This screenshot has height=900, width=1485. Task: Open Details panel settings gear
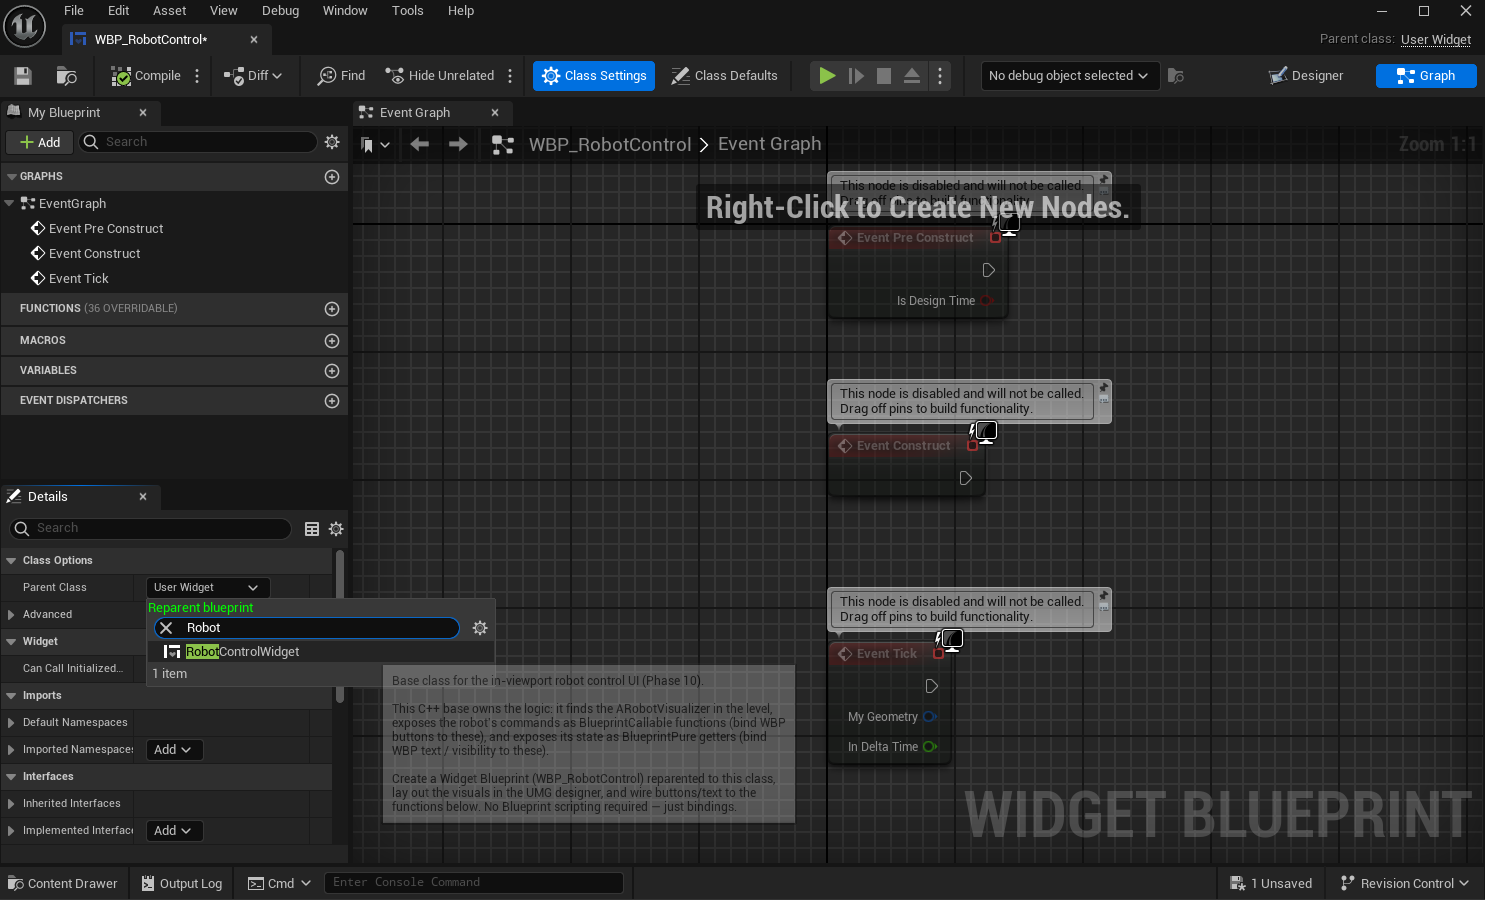click(336, 529)
